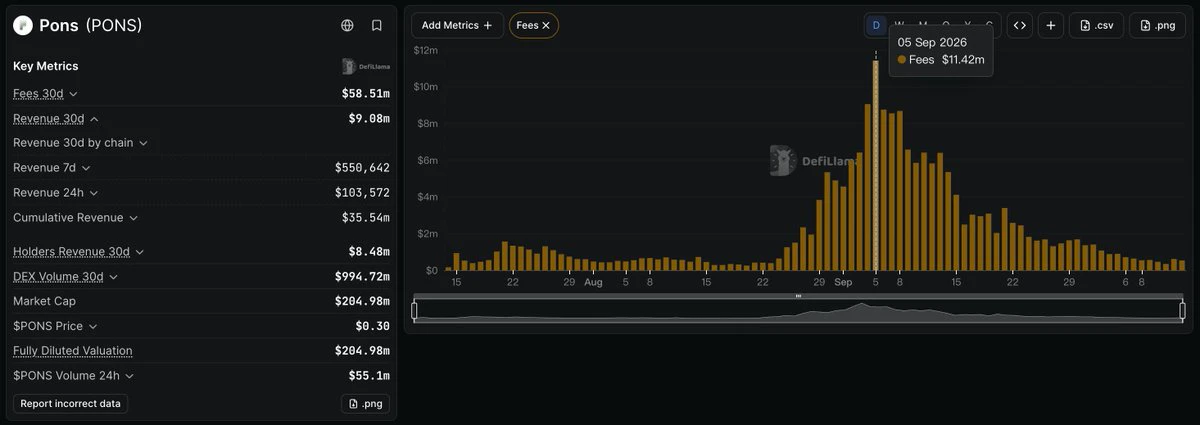Viewport: 1200px width, 425px height.
Task: Click the Key Metrics heading
Action: 46,66
